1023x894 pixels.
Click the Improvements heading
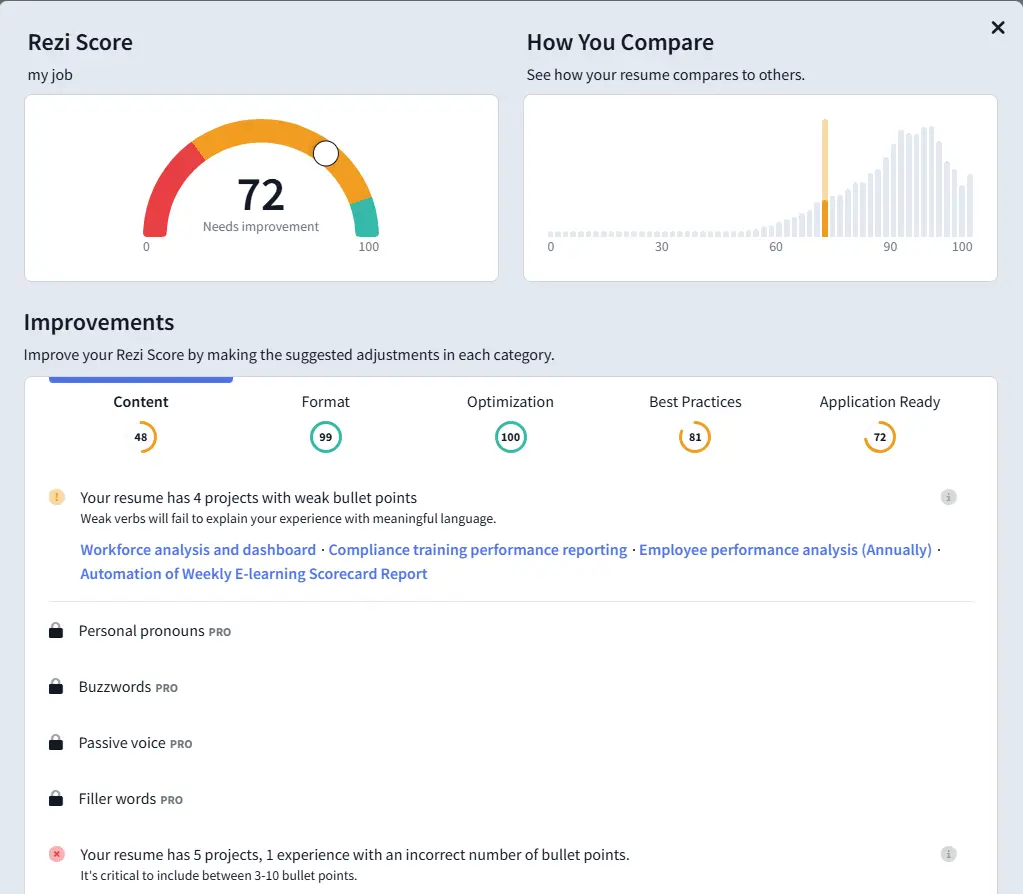pos(99,322)
